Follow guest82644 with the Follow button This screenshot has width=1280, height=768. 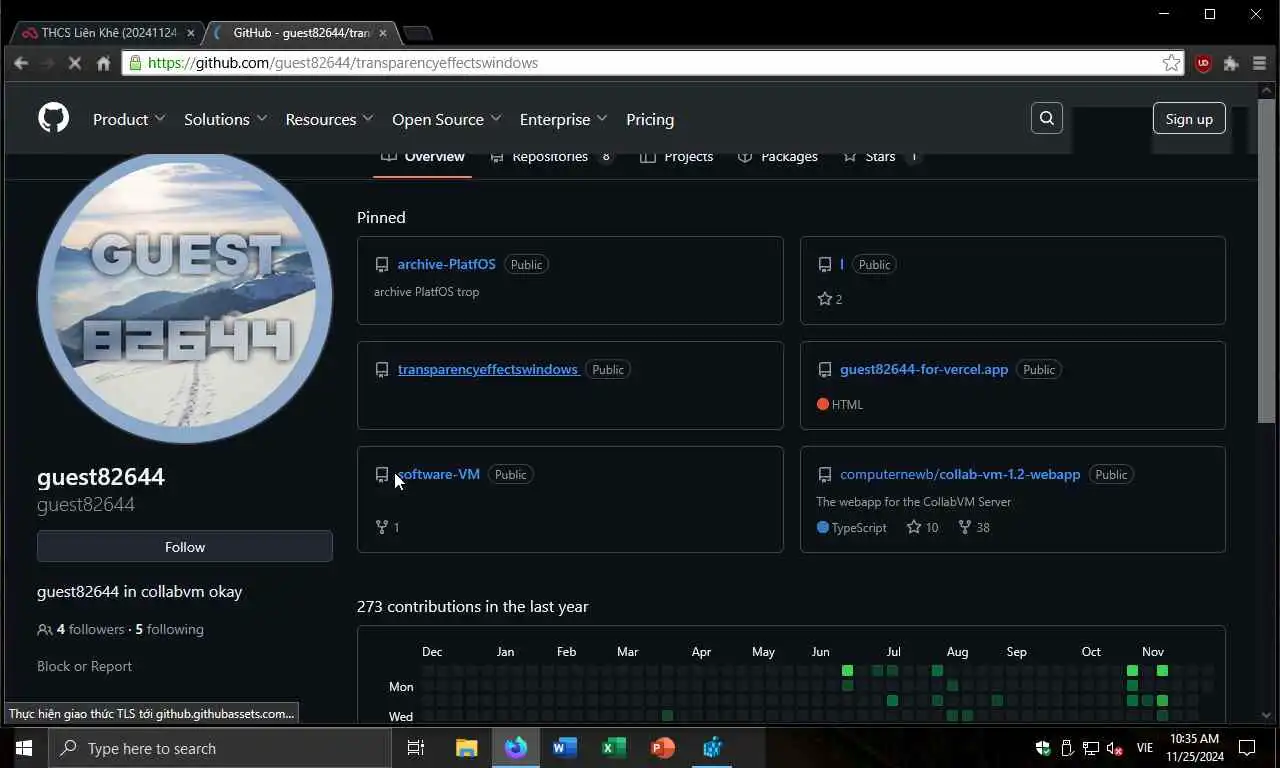pos(185,547)
